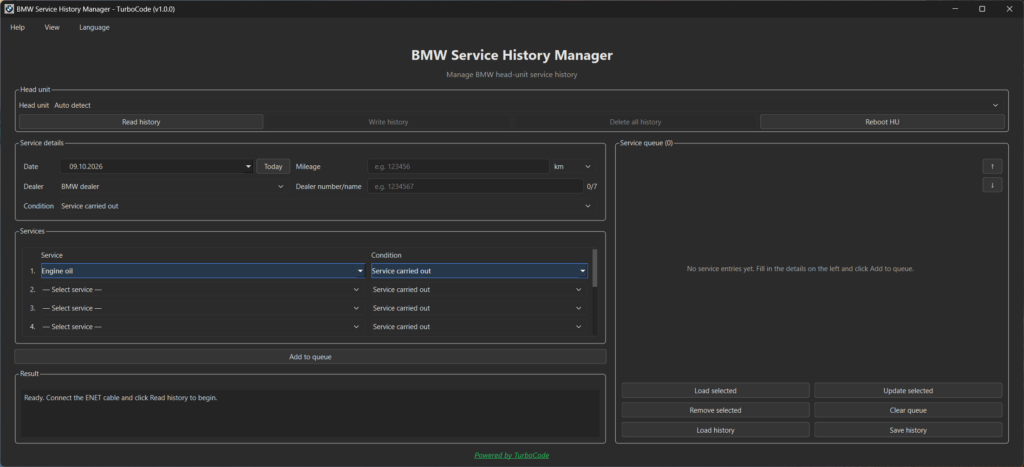This screenshot has width=1024, height=467.
Task: Open the Date picker dropdown
Action: [248, 167]
